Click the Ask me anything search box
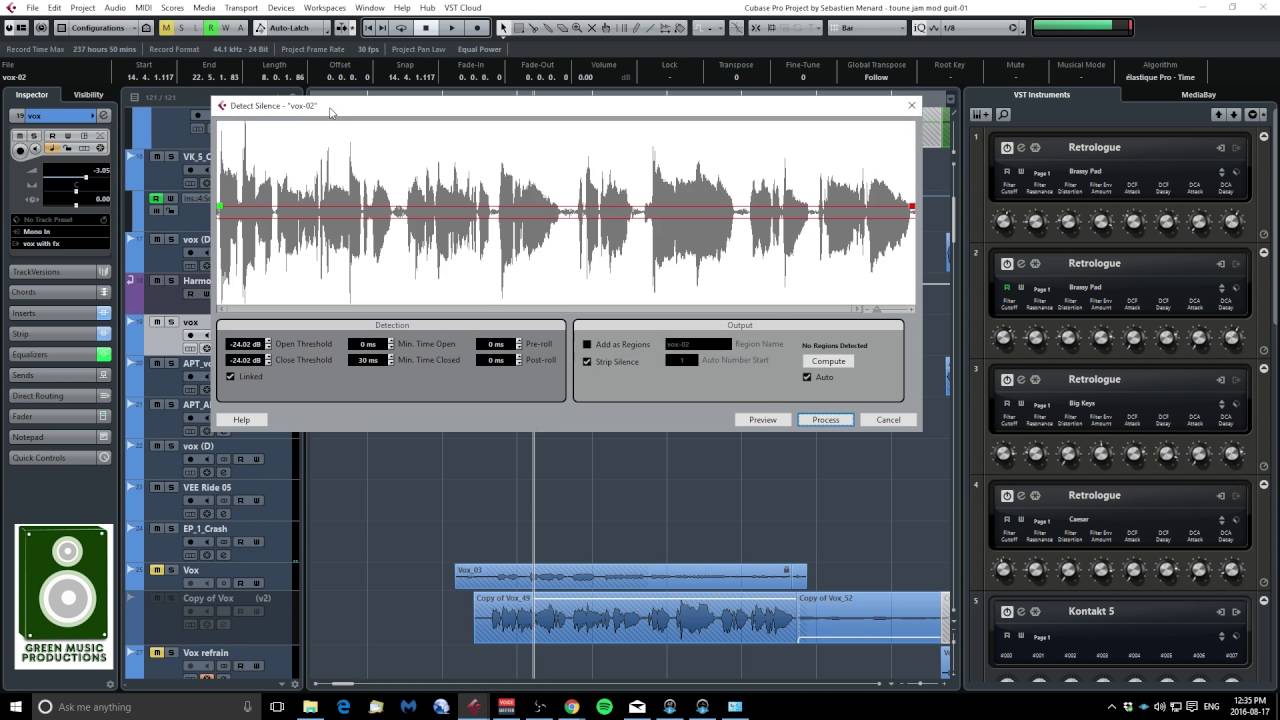This screenshot has width=1280, height=720. click(x=145, y=707)
